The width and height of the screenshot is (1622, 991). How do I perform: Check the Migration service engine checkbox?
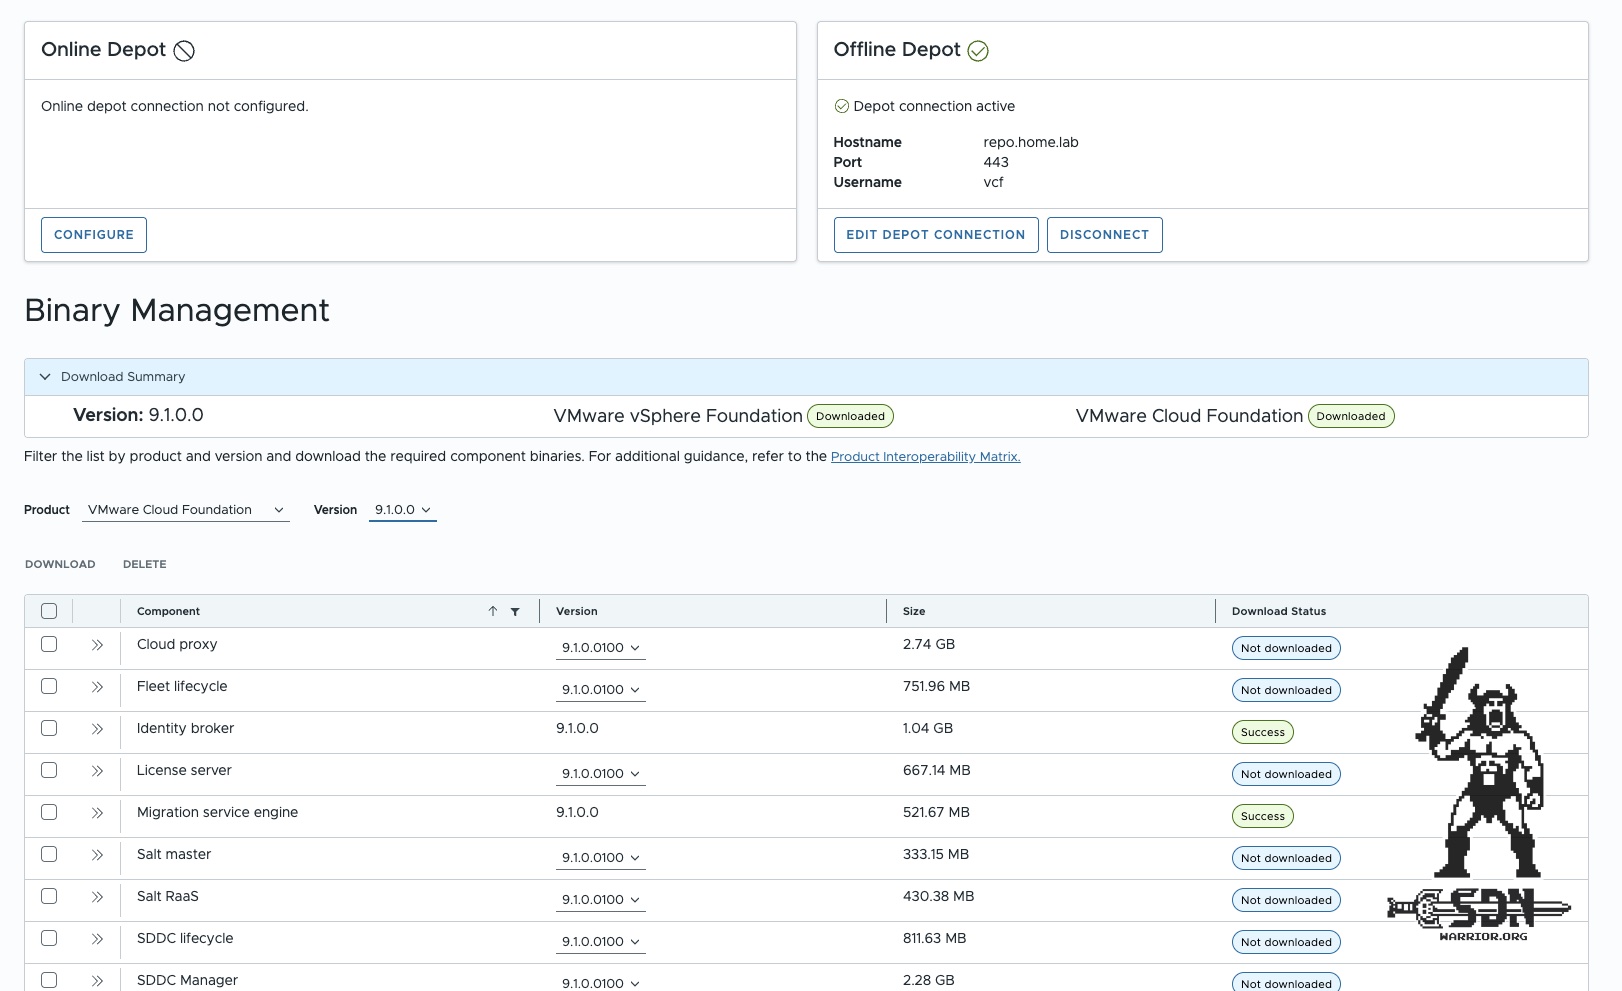click(x=49, y=812)
